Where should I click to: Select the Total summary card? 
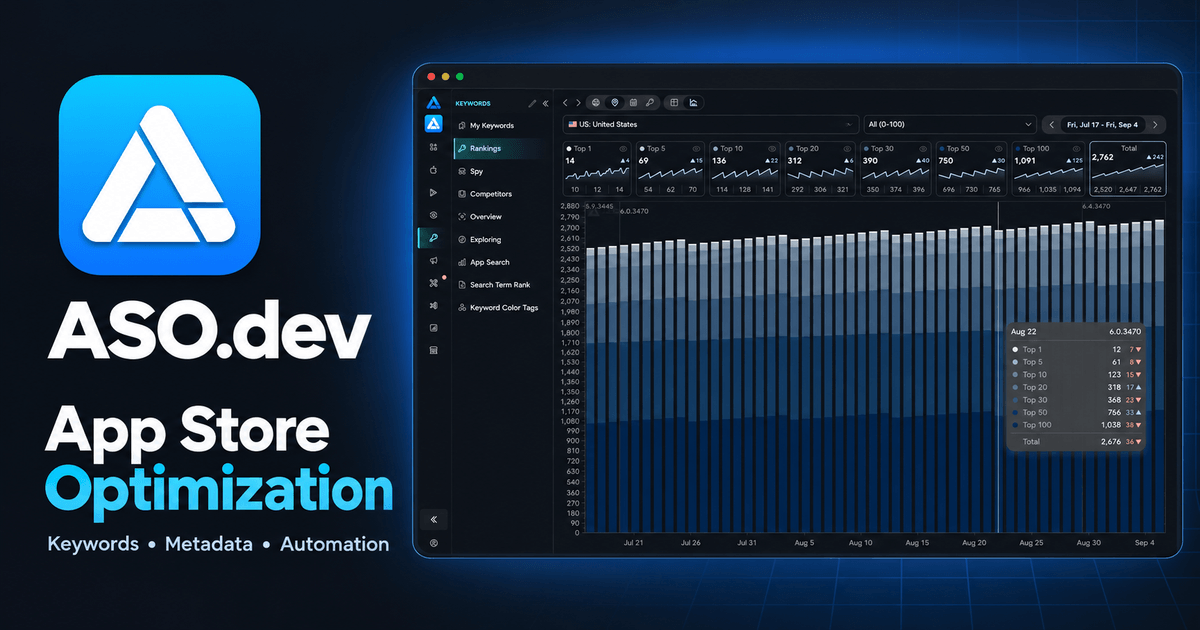(x=1127, y=168)
